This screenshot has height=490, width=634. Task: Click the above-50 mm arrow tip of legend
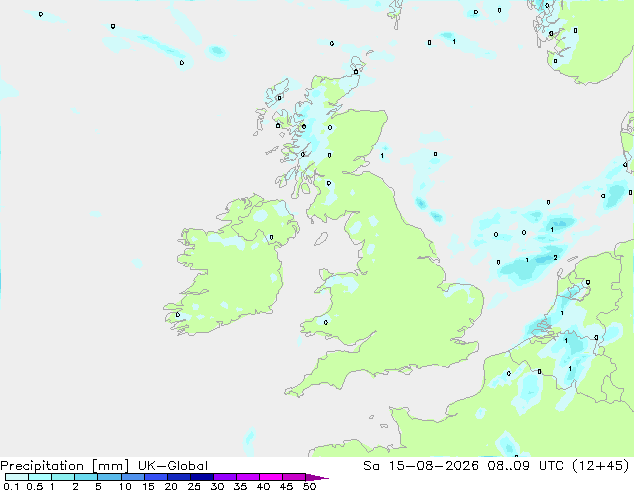317,477
